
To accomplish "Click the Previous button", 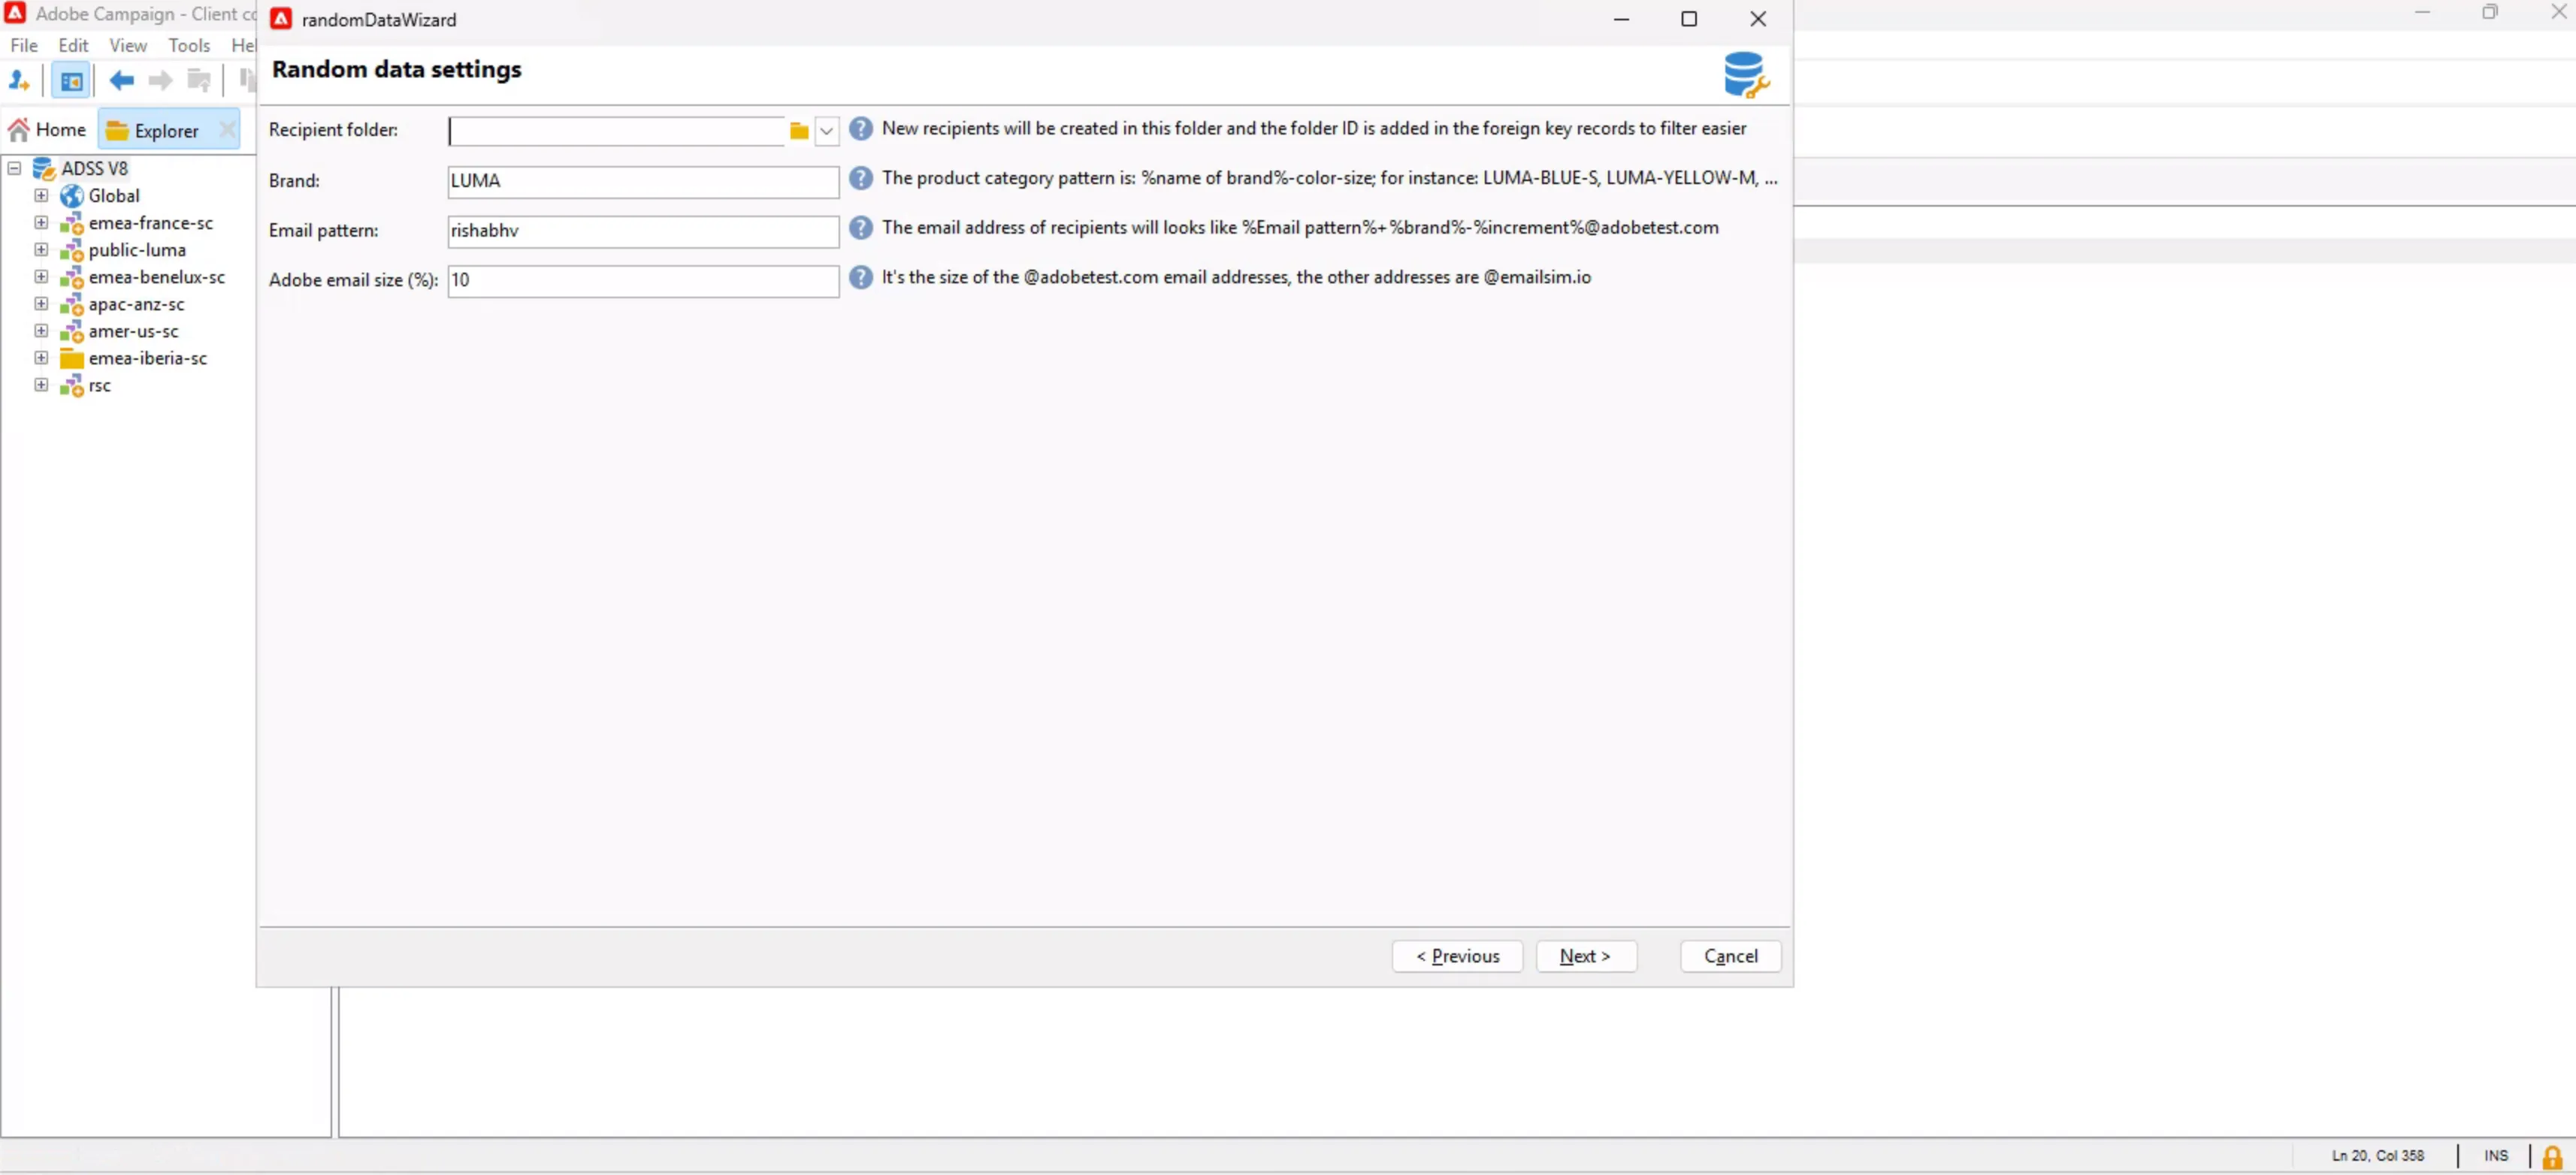I will [x=1457, y=956].
